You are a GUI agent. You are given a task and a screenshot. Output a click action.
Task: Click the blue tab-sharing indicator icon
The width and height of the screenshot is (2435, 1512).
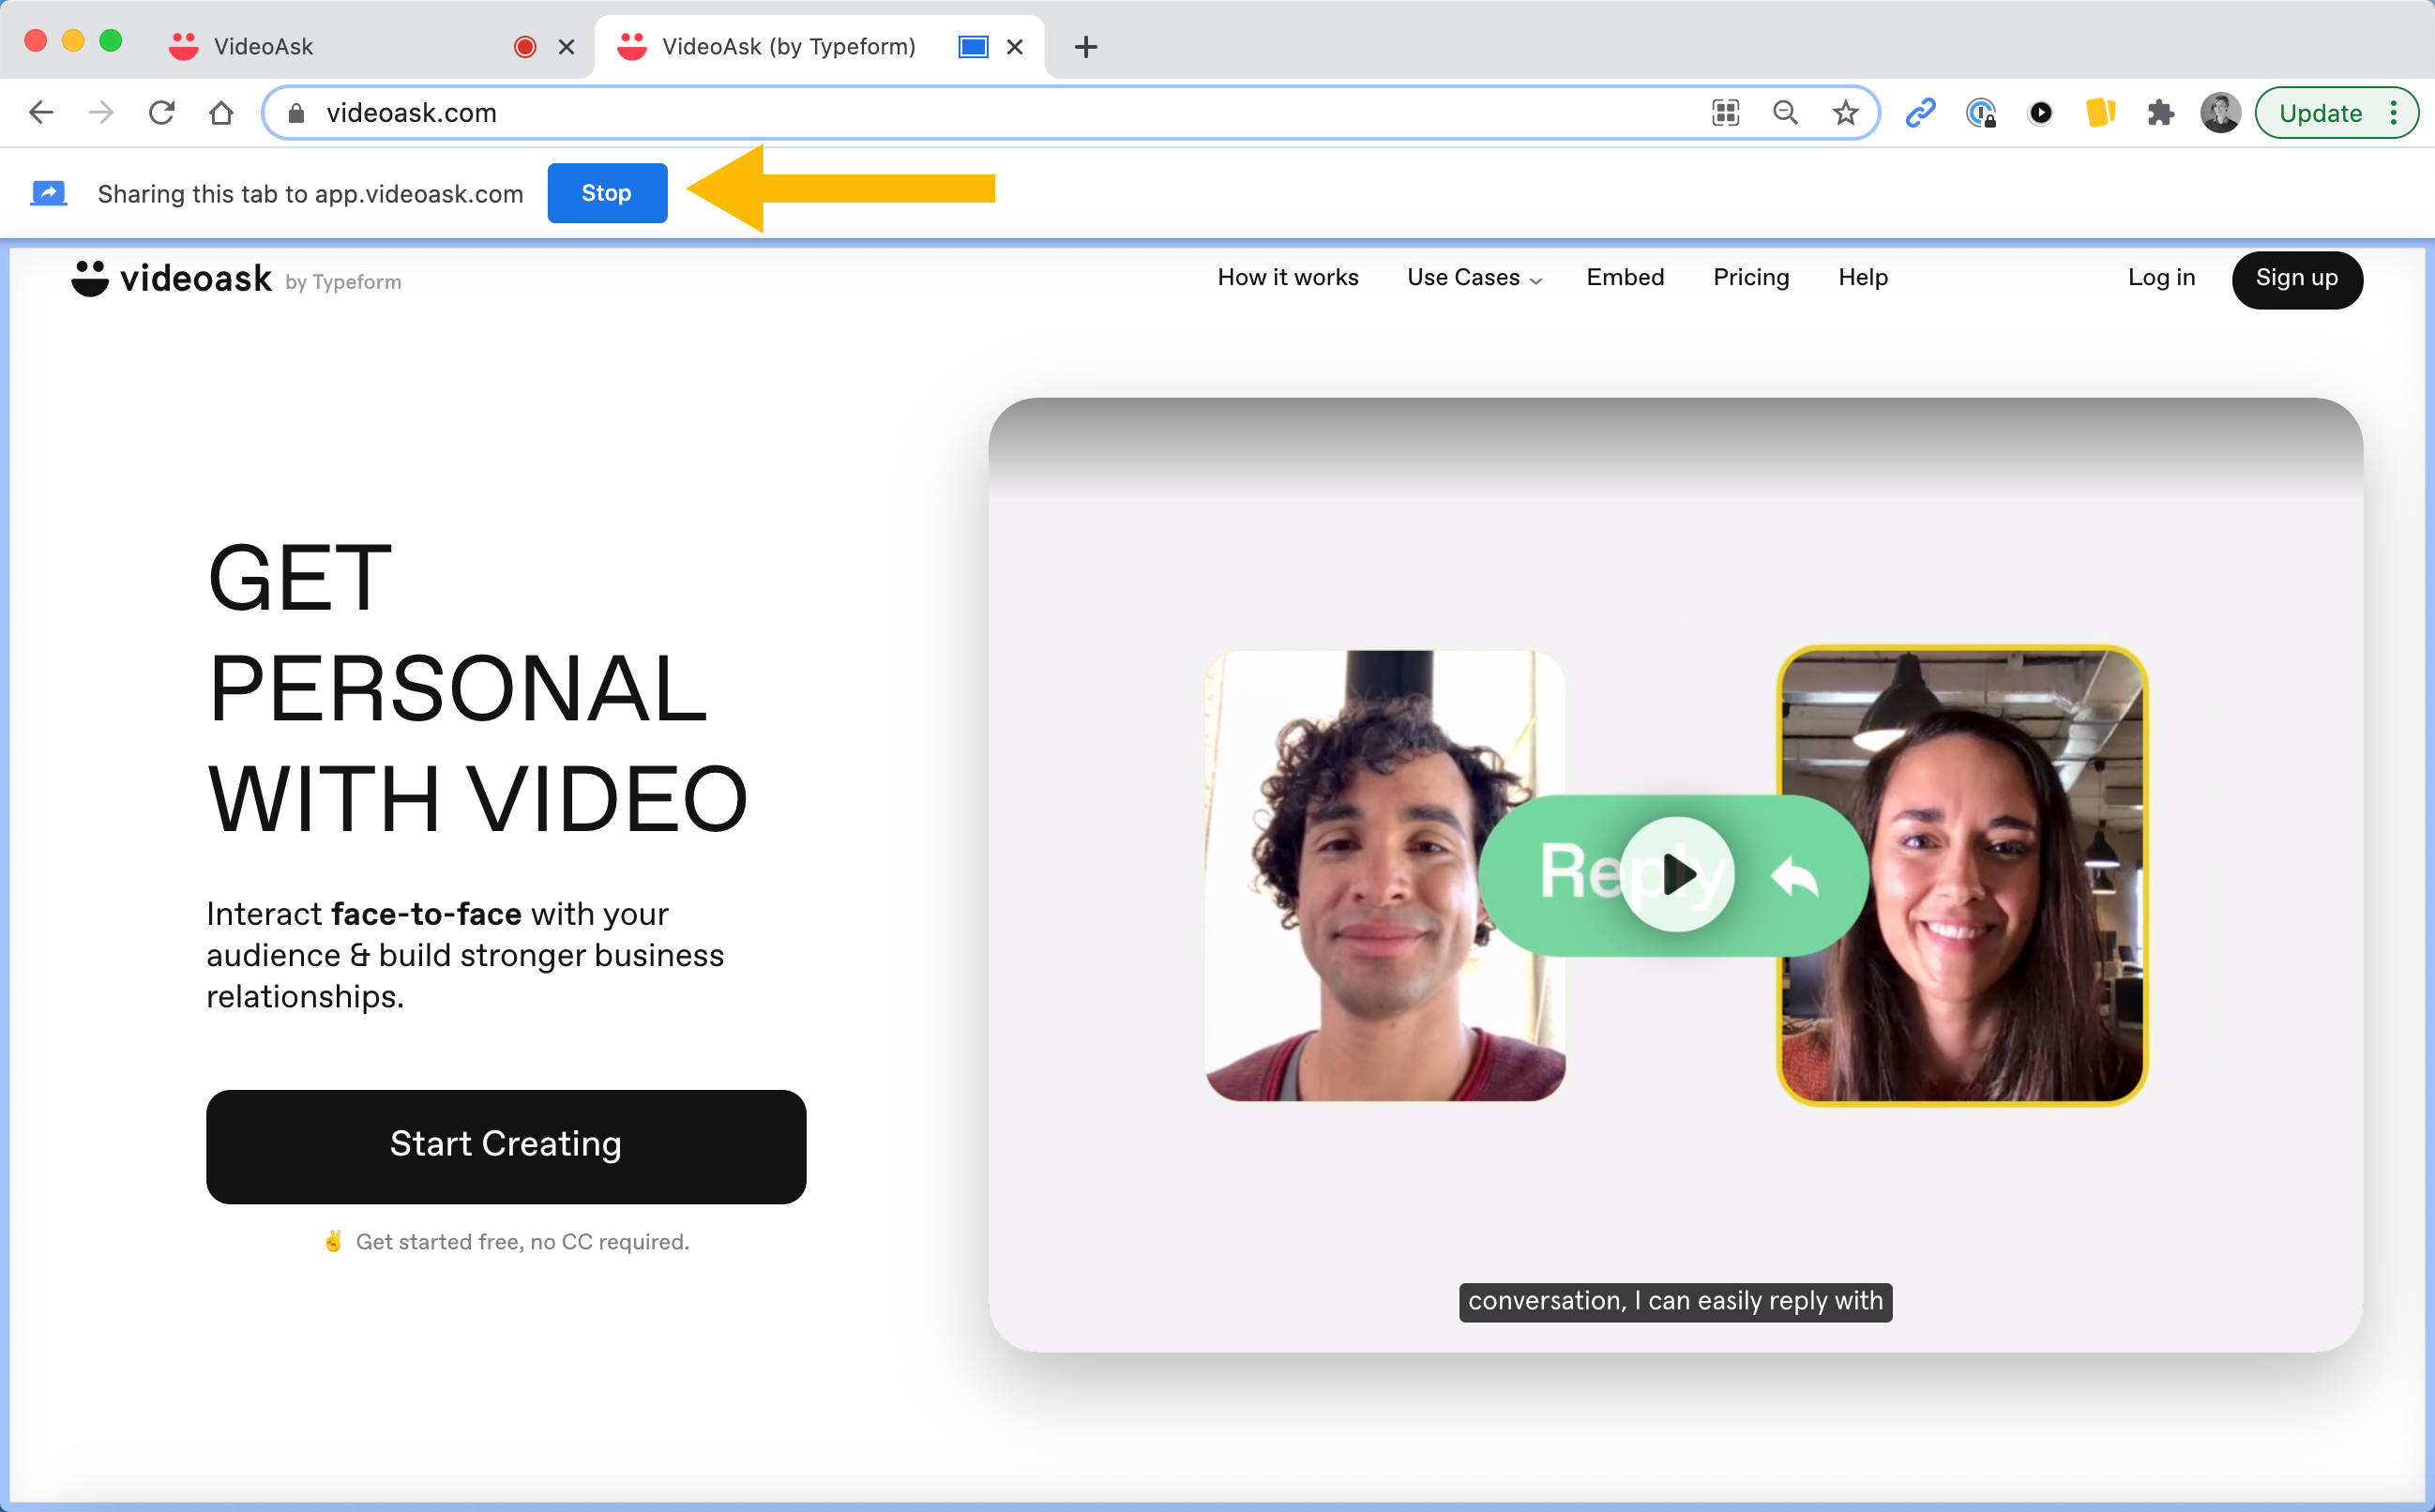point(973,47)
